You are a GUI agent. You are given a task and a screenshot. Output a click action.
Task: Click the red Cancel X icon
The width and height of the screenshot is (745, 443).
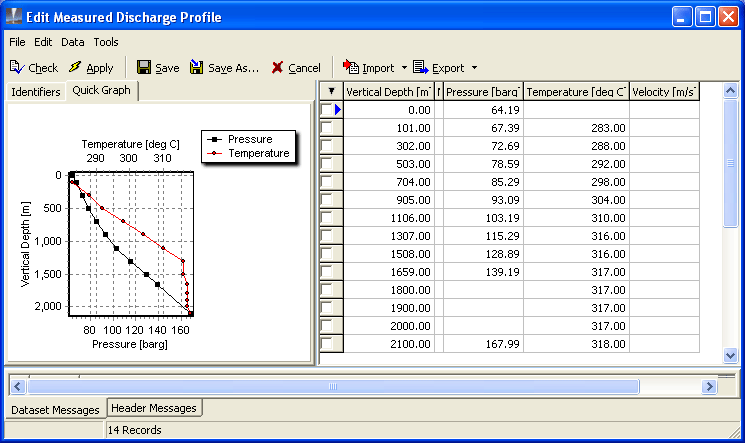coord(277,68)
